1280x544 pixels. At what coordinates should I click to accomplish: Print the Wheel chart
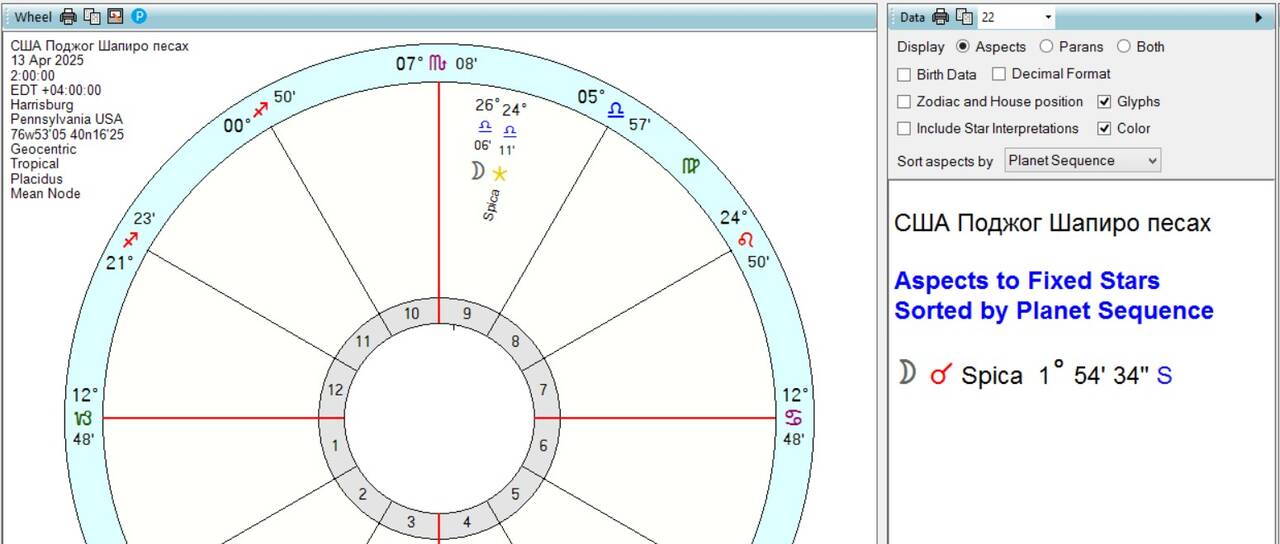(x=68, y=16)
